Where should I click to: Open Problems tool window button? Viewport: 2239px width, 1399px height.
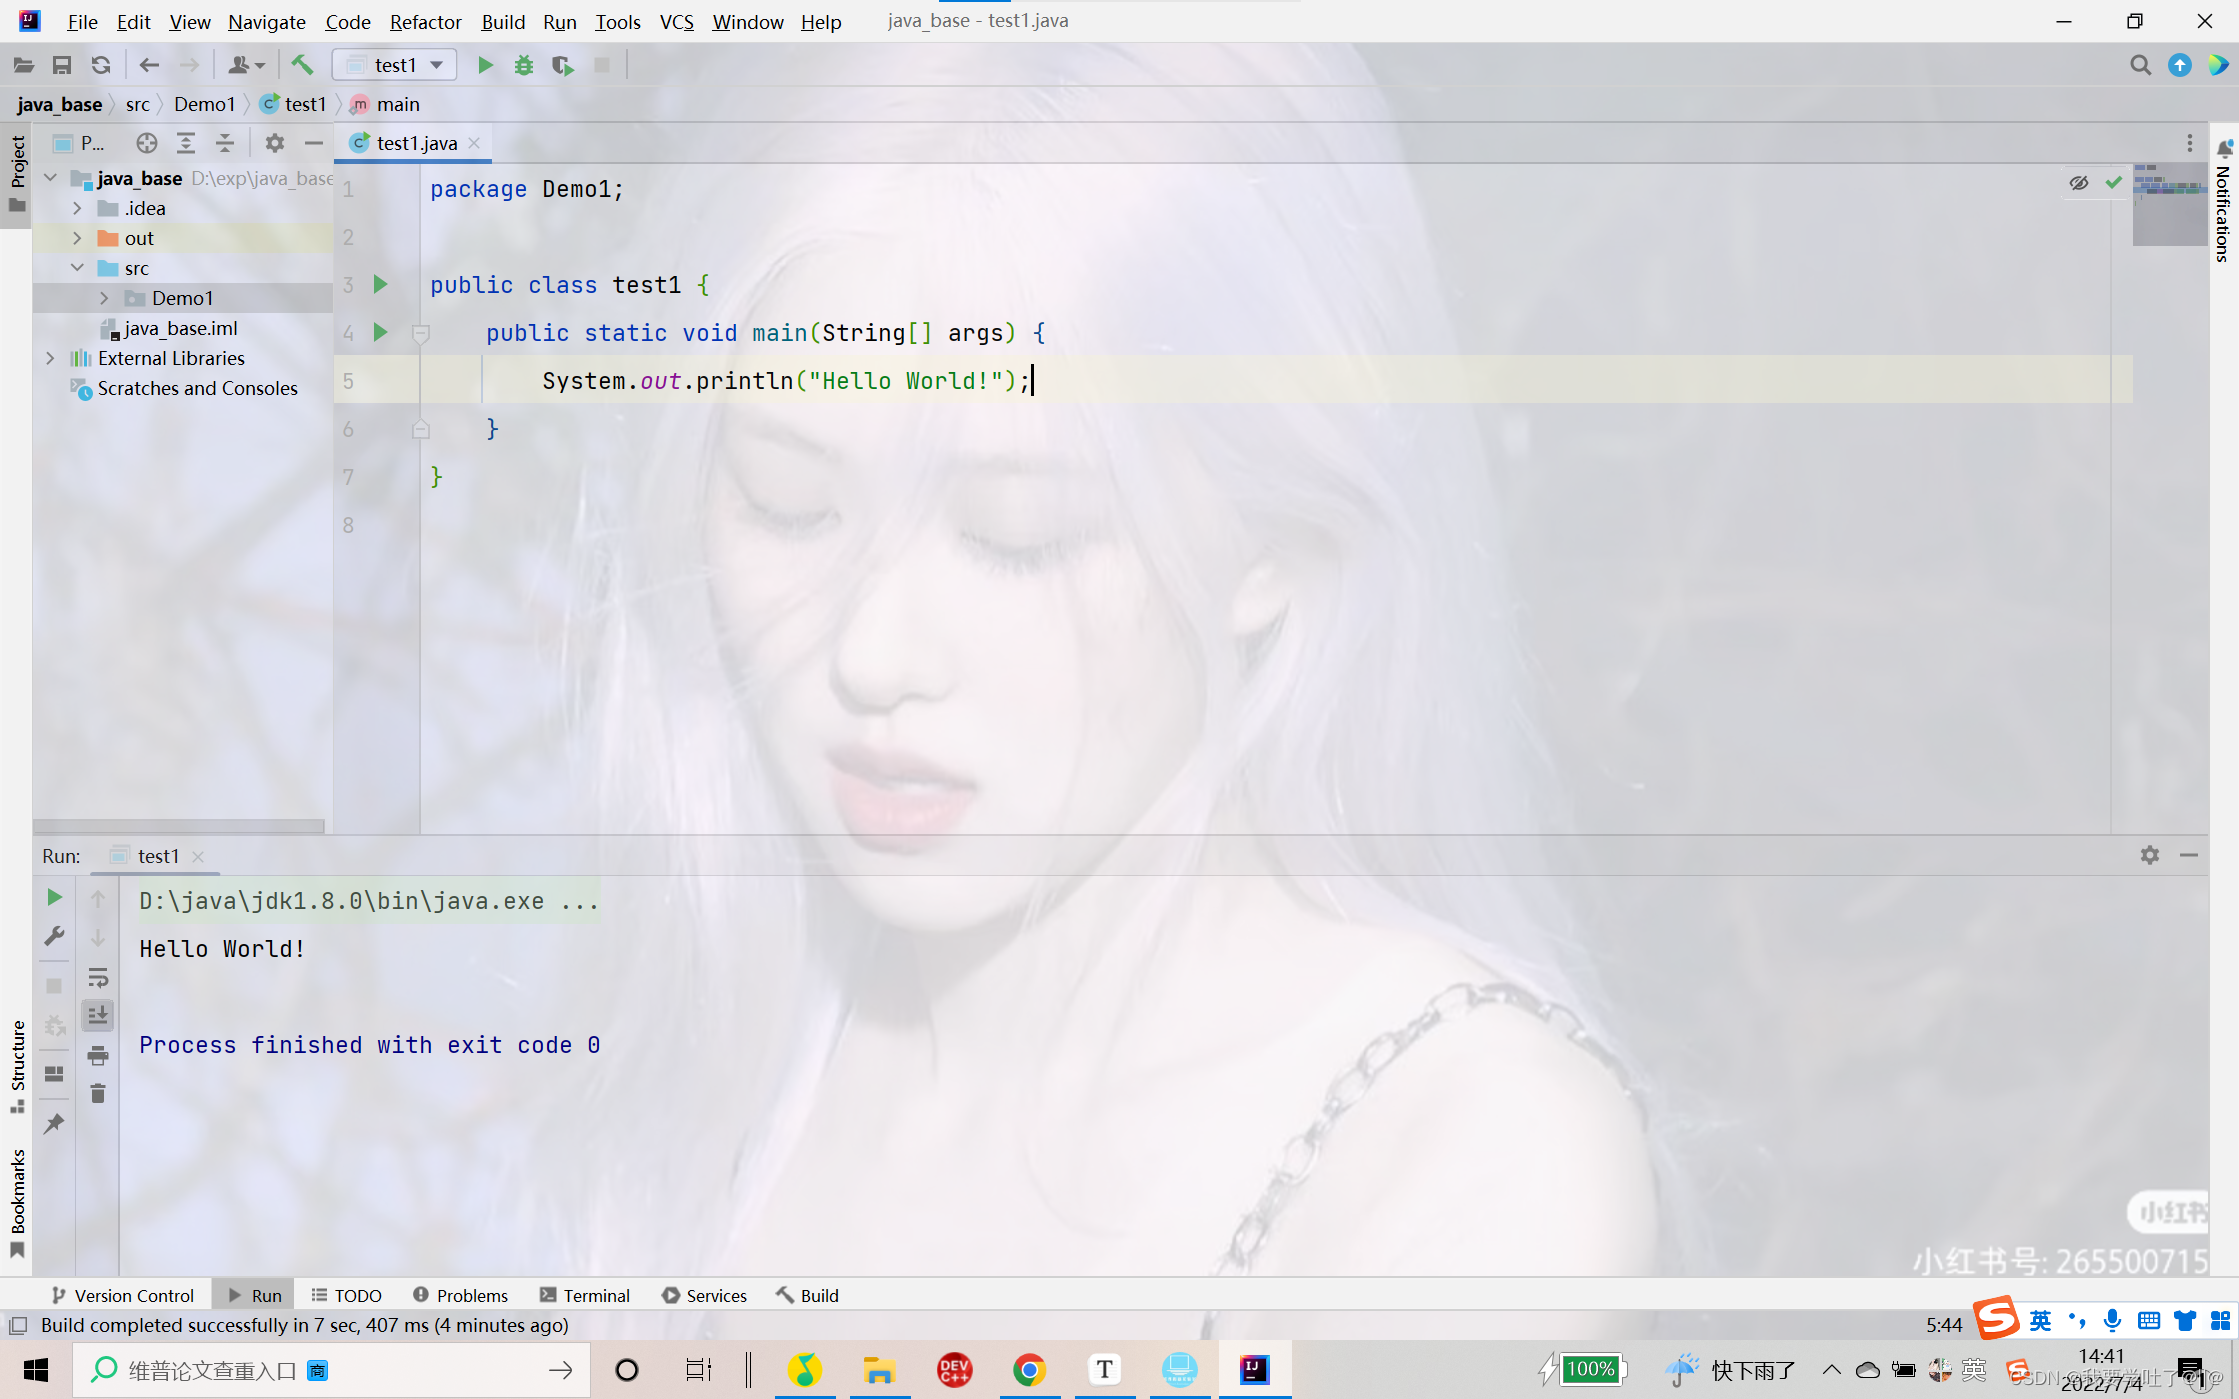tap(460, 1295)
